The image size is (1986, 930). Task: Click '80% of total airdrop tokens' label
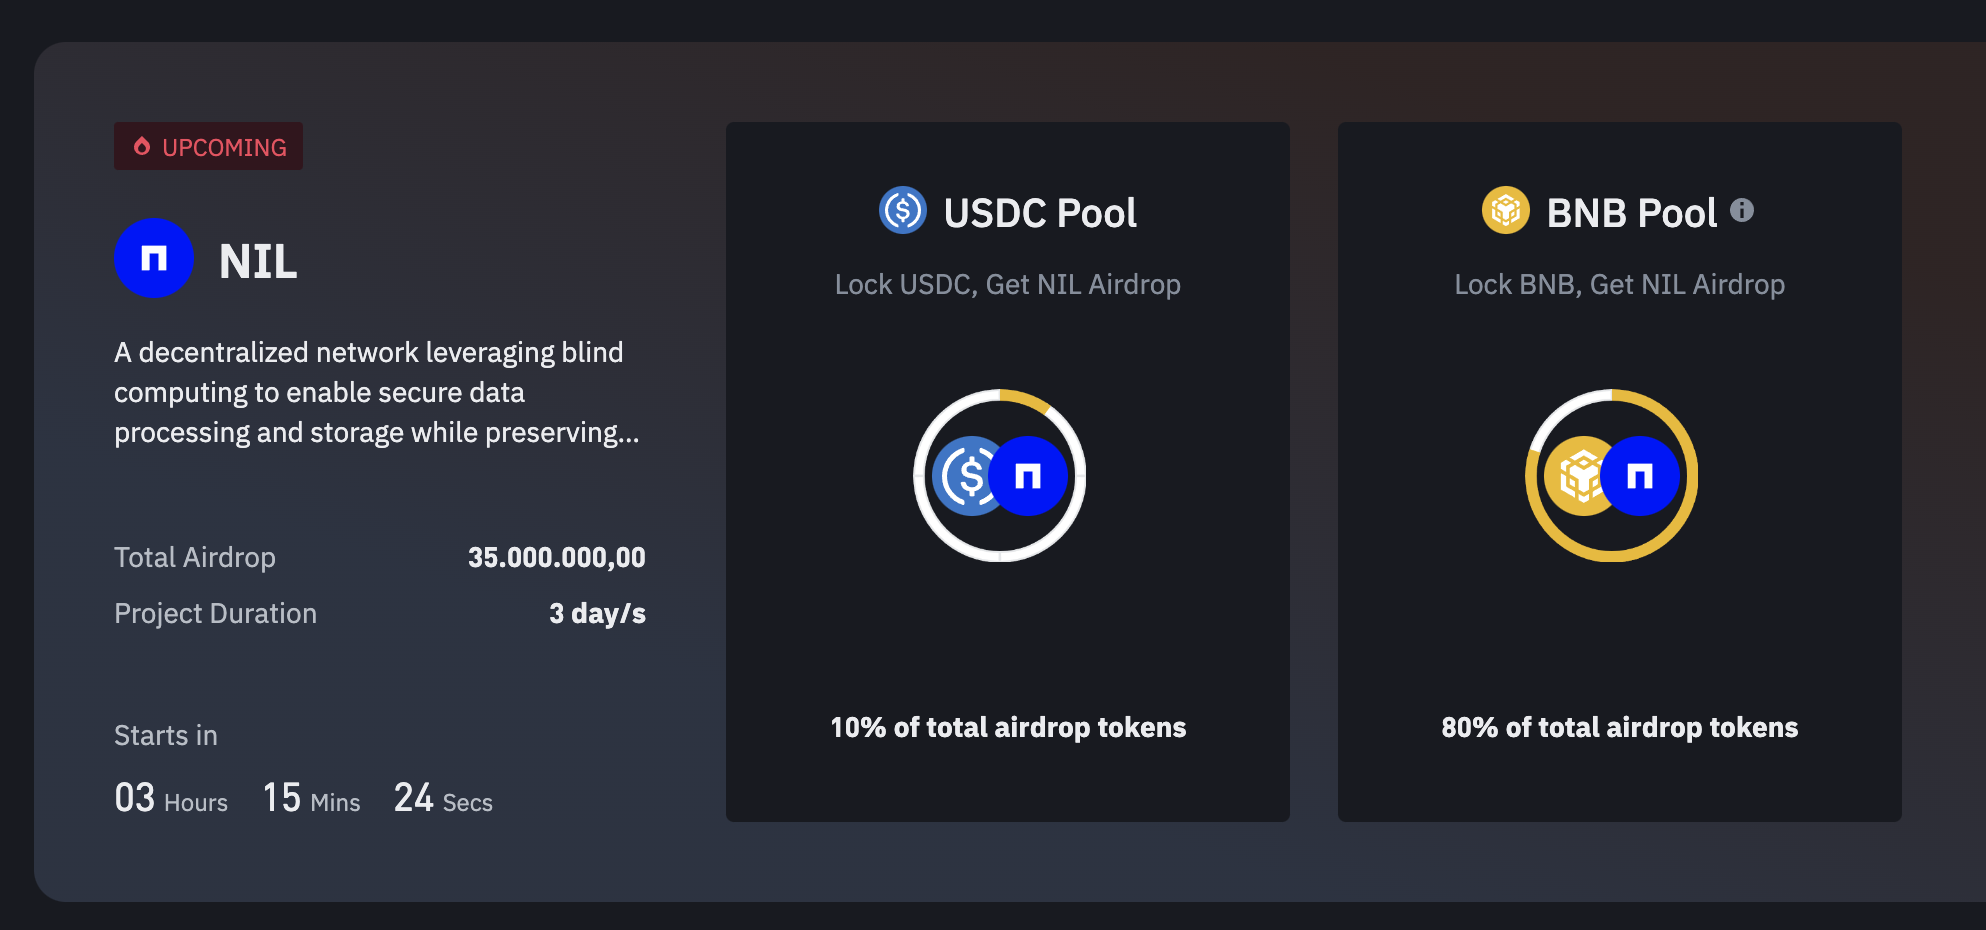tap(1618, 728)
